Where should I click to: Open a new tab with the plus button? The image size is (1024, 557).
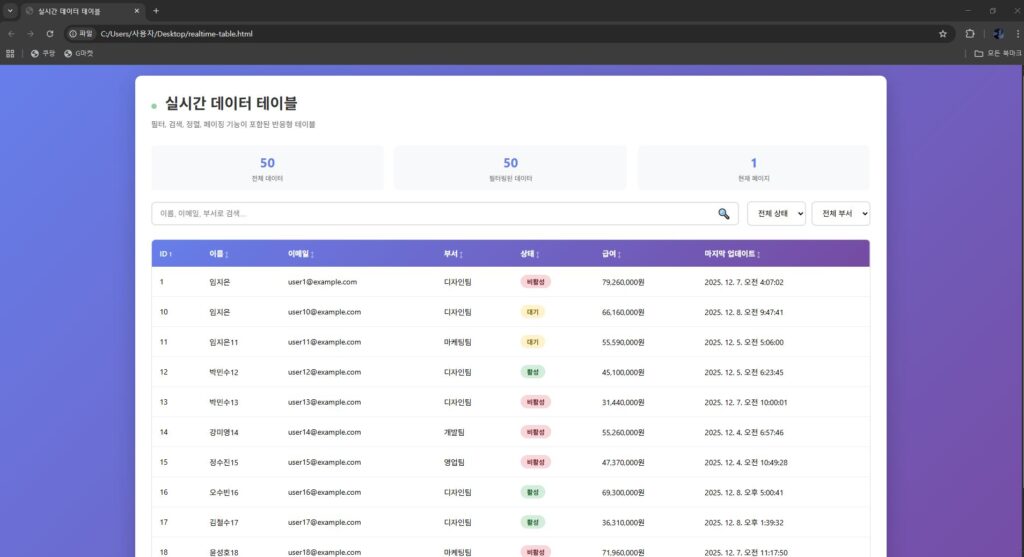click(x=155, y=11)
